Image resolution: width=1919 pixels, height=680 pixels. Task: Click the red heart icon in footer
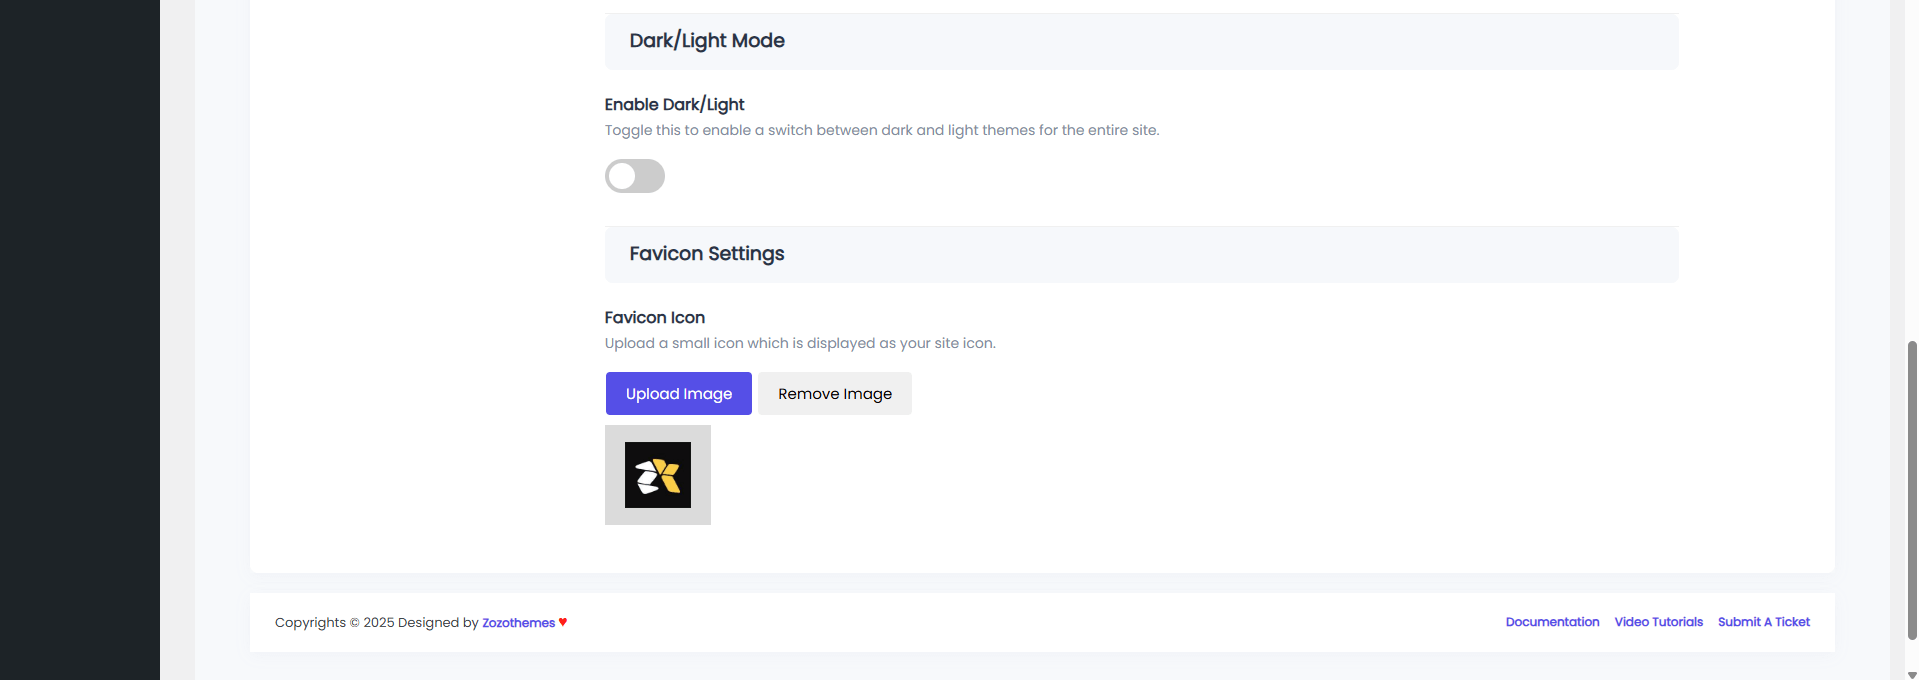[563, 622]
